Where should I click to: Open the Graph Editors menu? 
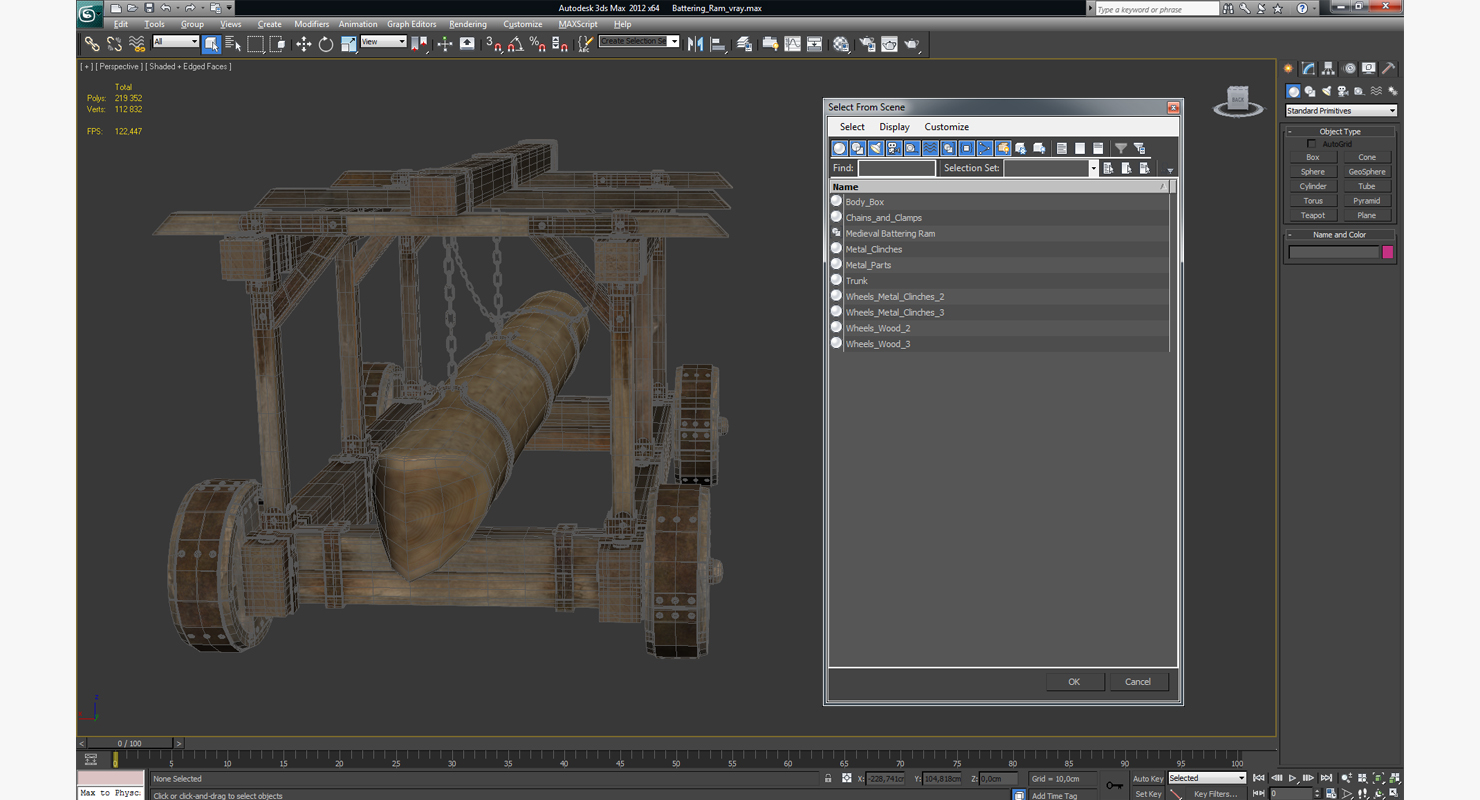[412, 24]
